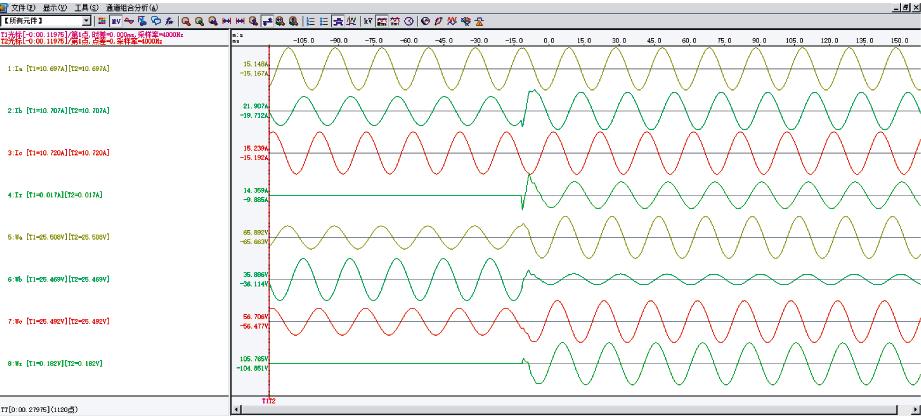921x418 pixels.
Task: Expand the 所有元件 combo box arrow
Action: point(87,21)
